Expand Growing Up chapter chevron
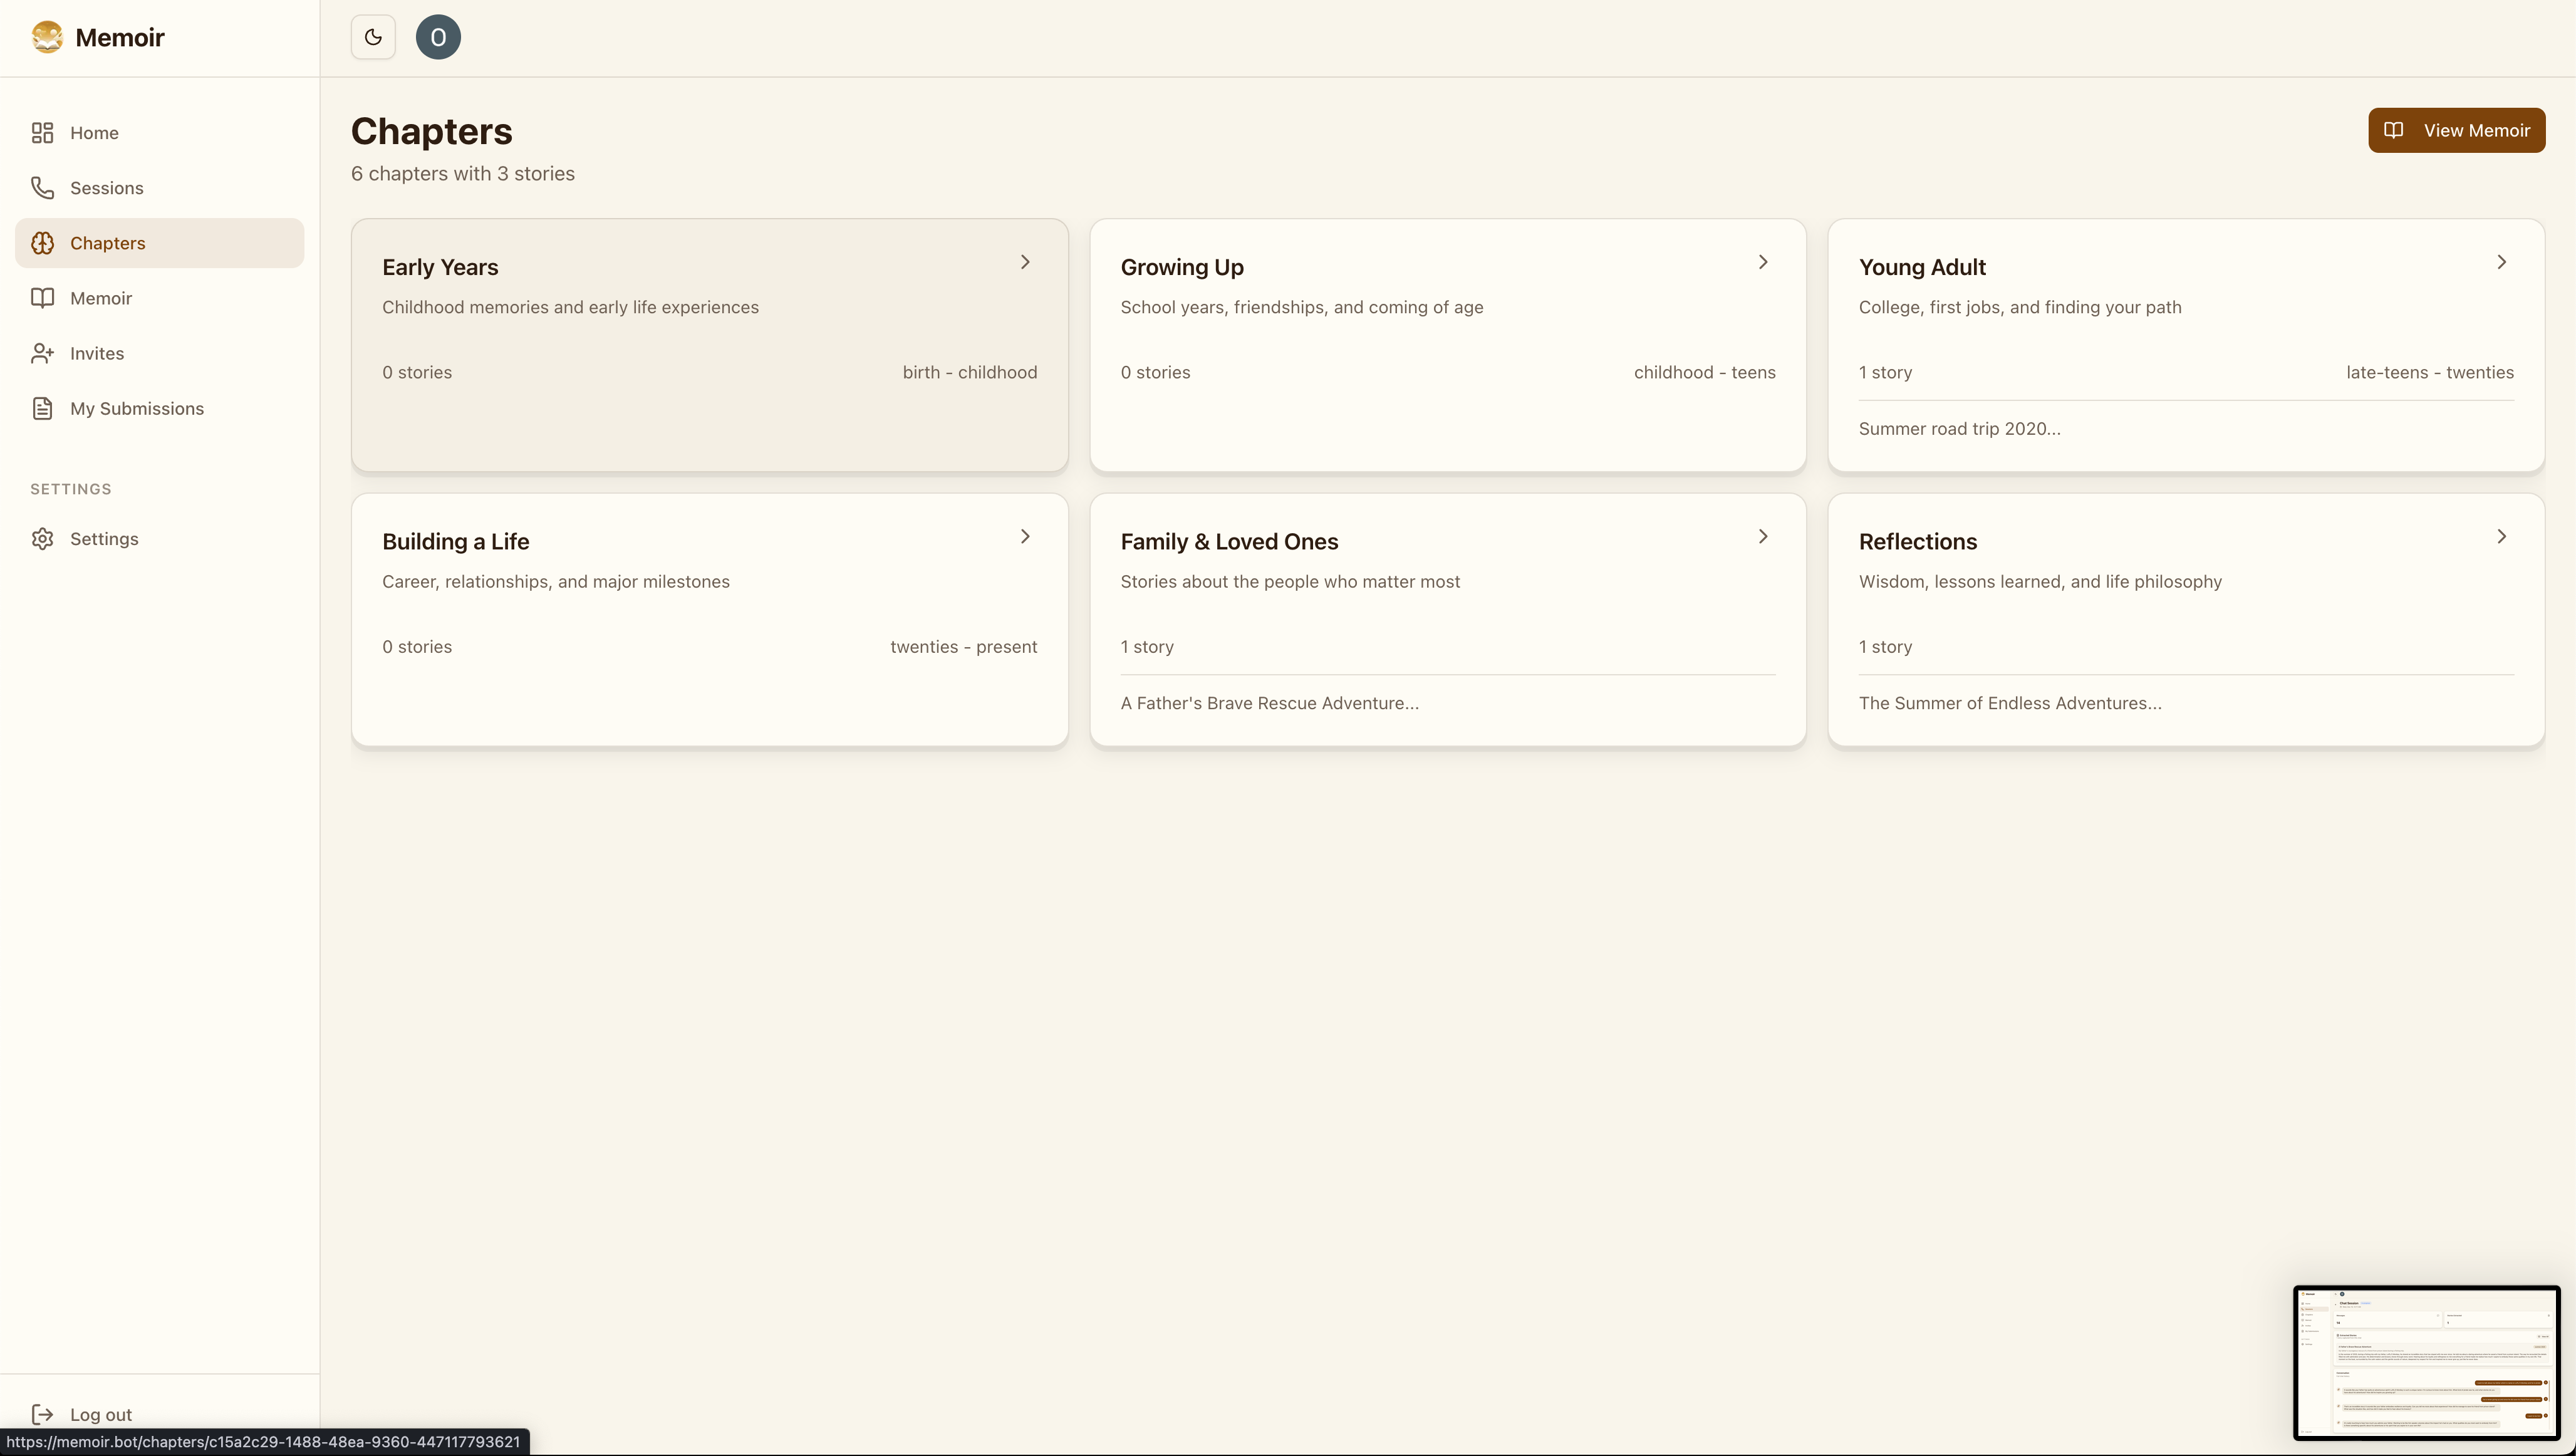This screenshot has height=1456, width=2576. tap(1763, 262)
